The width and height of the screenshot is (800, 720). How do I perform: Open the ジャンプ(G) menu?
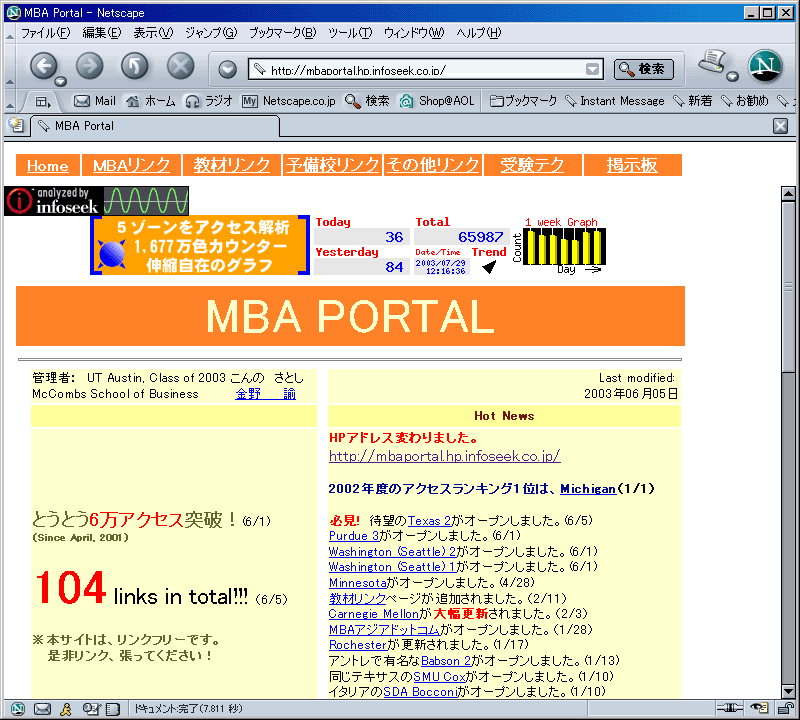[211, 33]
